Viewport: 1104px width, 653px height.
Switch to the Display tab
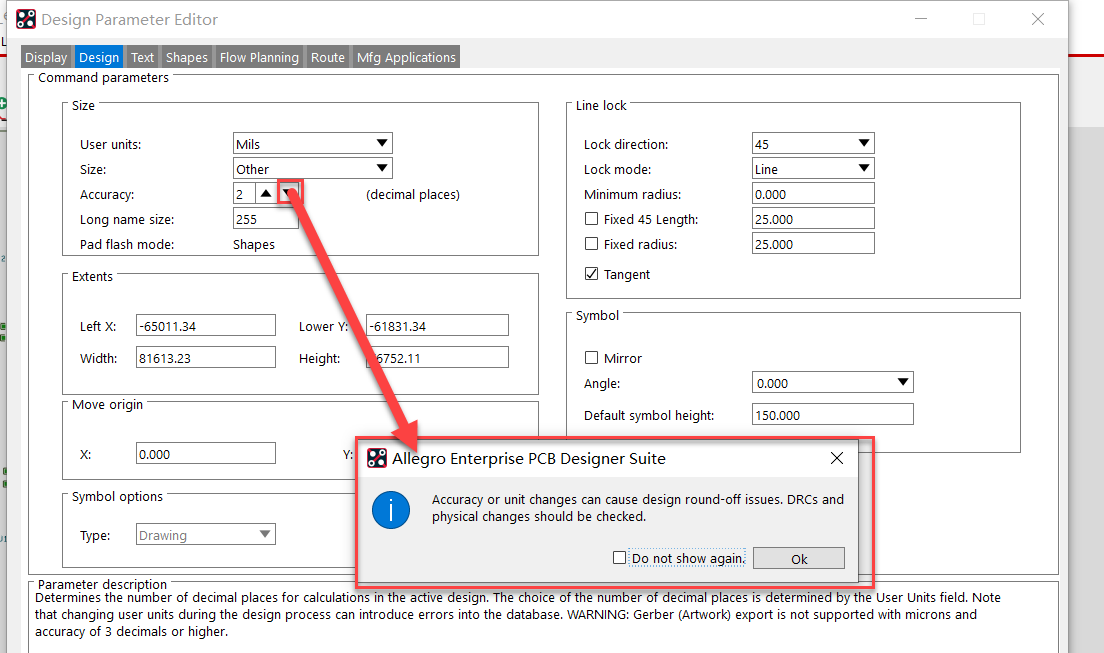coord(46,58)
